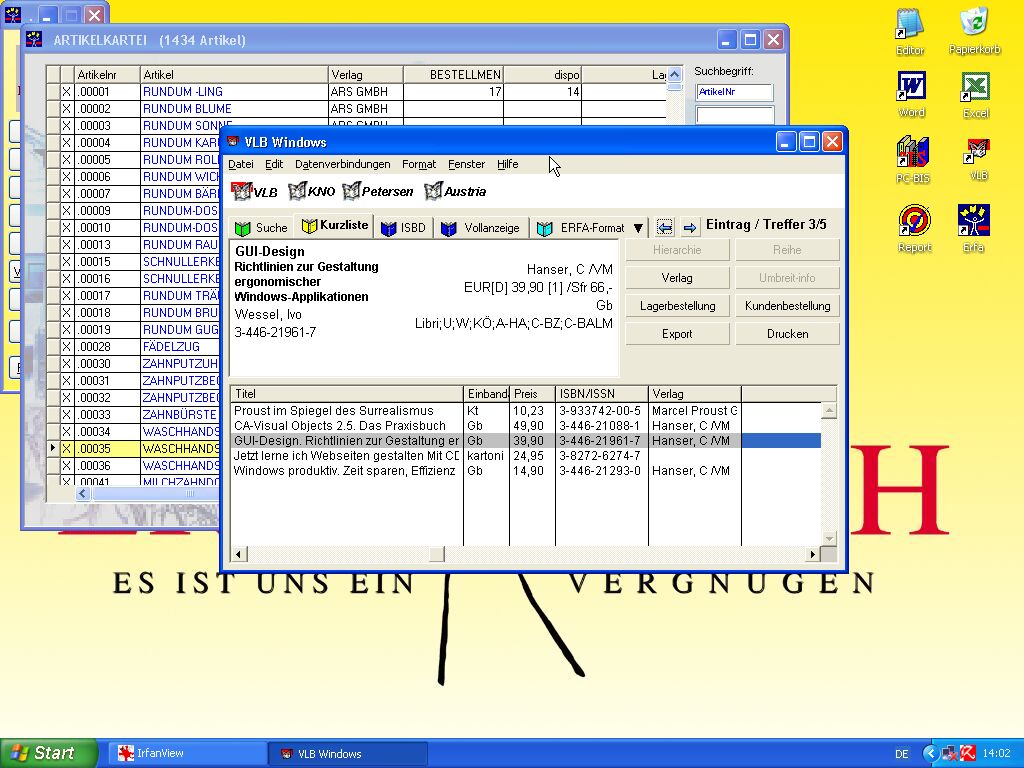The image size is (1024, 768).
Task: Switch to IrfanView in taskbar
Action: [x=185, y=753]
